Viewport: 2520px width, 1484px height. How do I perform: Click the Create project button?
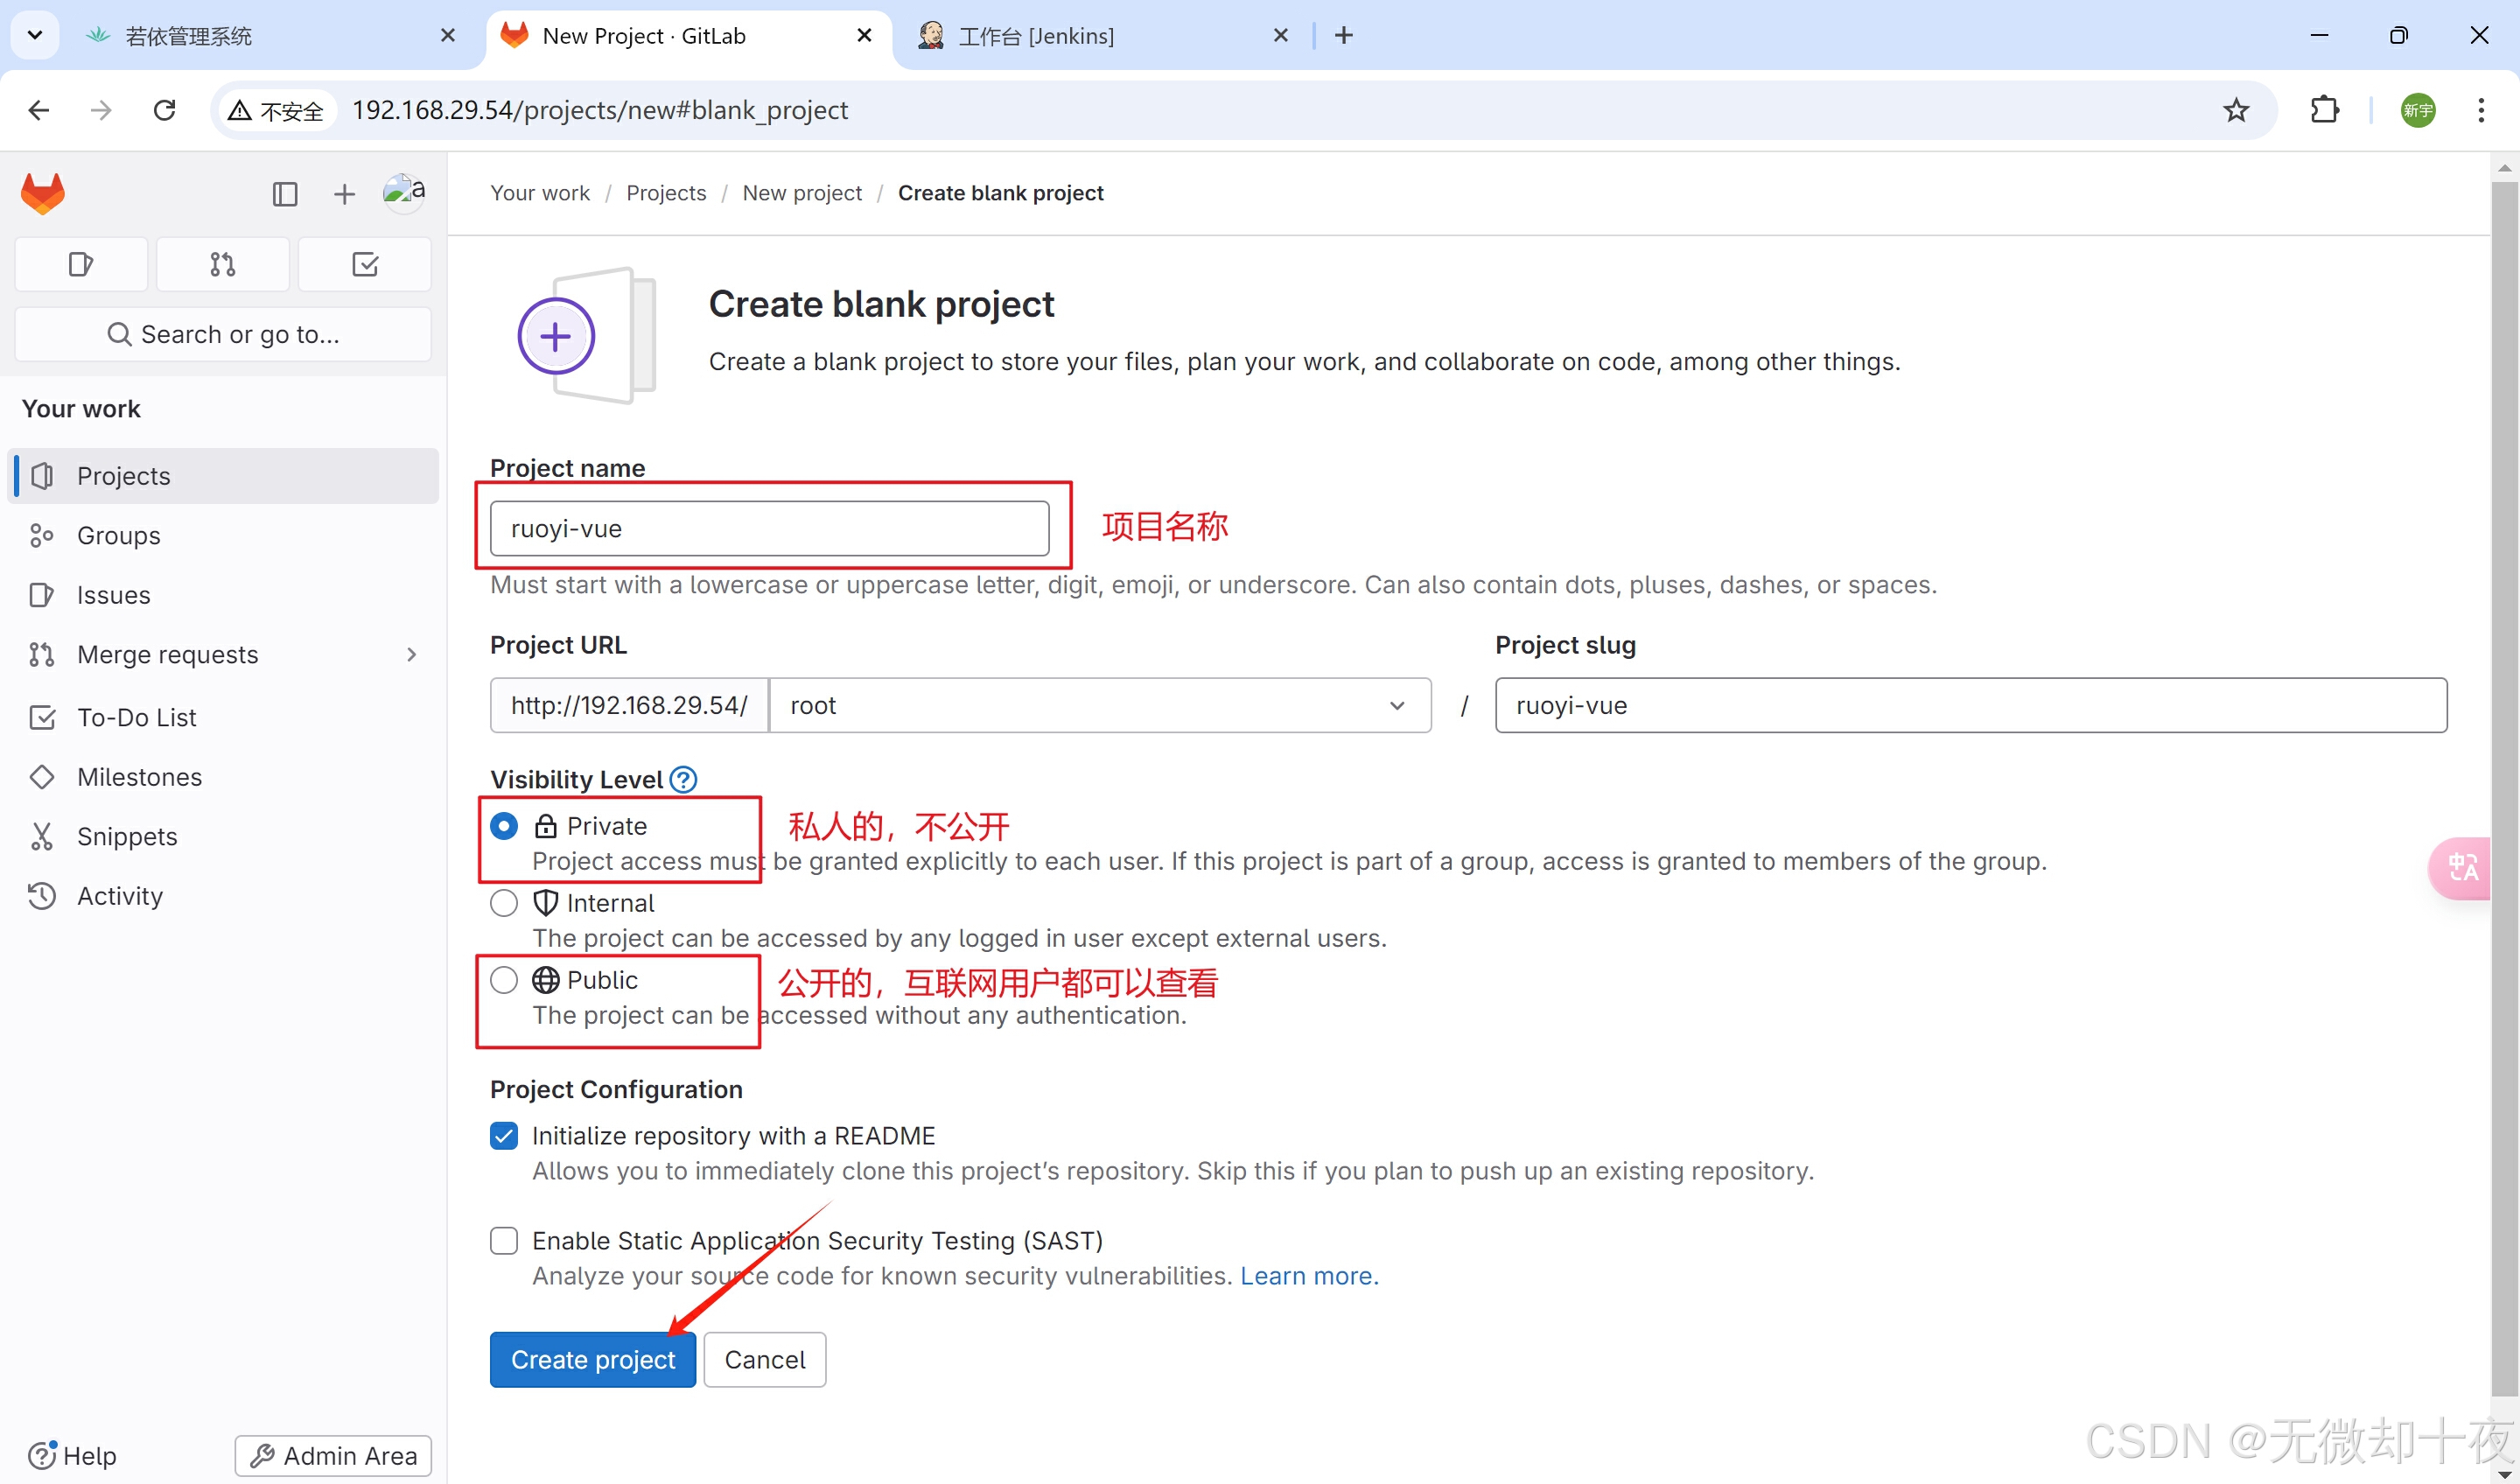[592, 1359]
